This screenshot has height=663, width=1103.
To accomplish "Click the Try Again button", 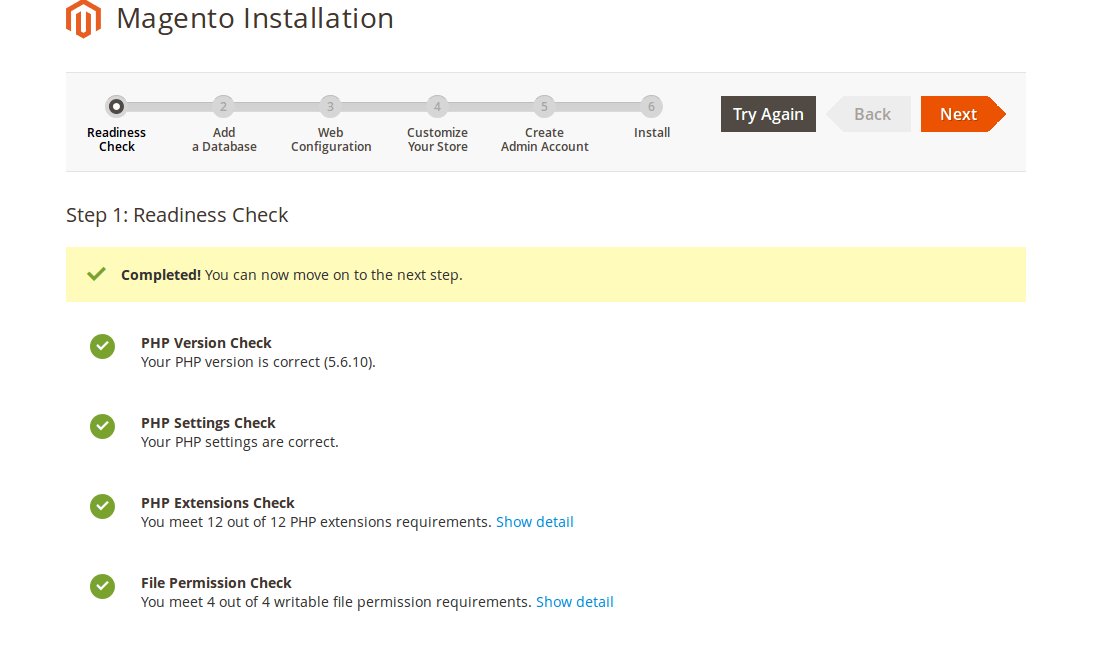I will 768,114.
